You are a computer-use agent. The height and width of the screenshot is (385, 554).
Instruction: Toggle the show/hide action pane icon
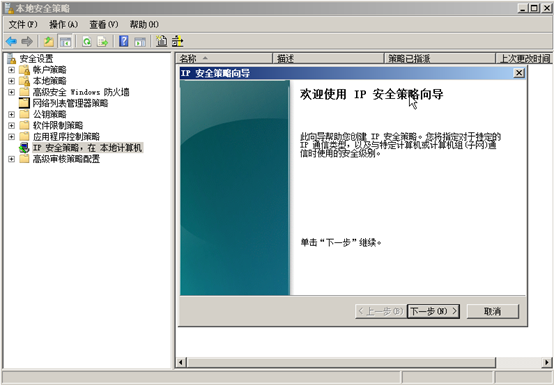140,41
